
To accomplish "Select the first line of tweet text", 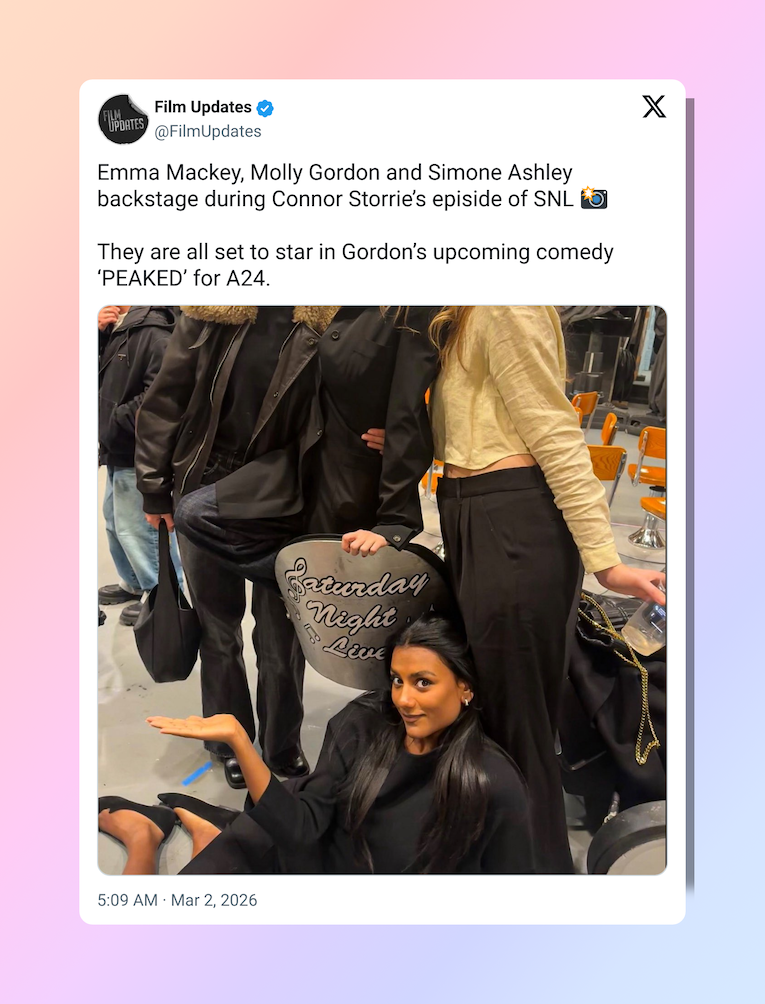I will pyautogui.click(x=335, y=172).
